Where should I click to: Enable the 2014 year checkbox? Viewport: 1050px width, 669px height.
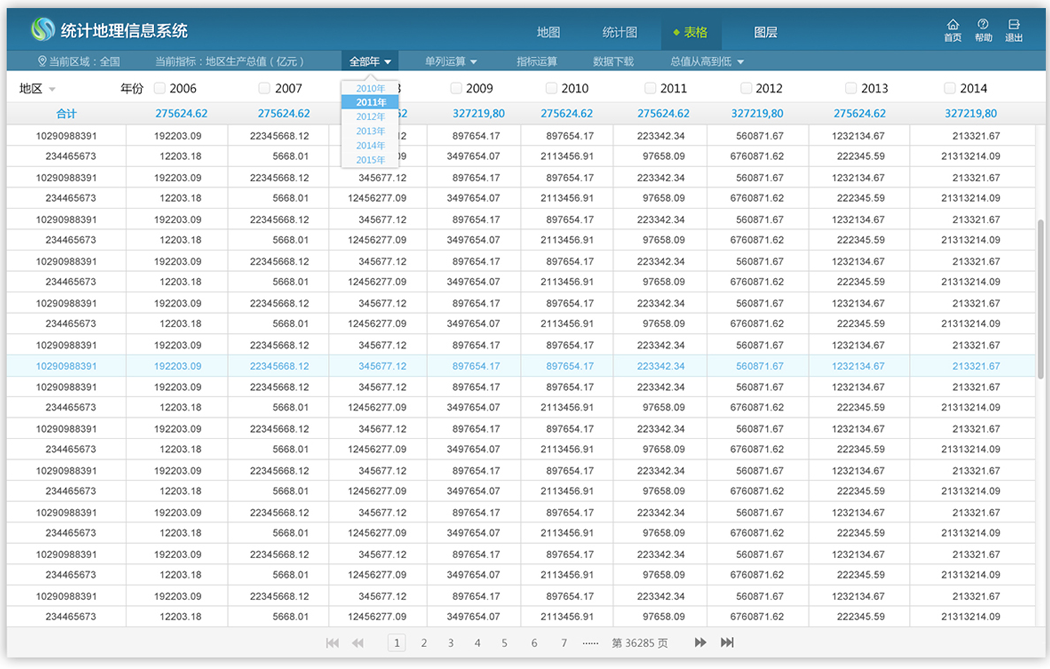click(949, 89)
